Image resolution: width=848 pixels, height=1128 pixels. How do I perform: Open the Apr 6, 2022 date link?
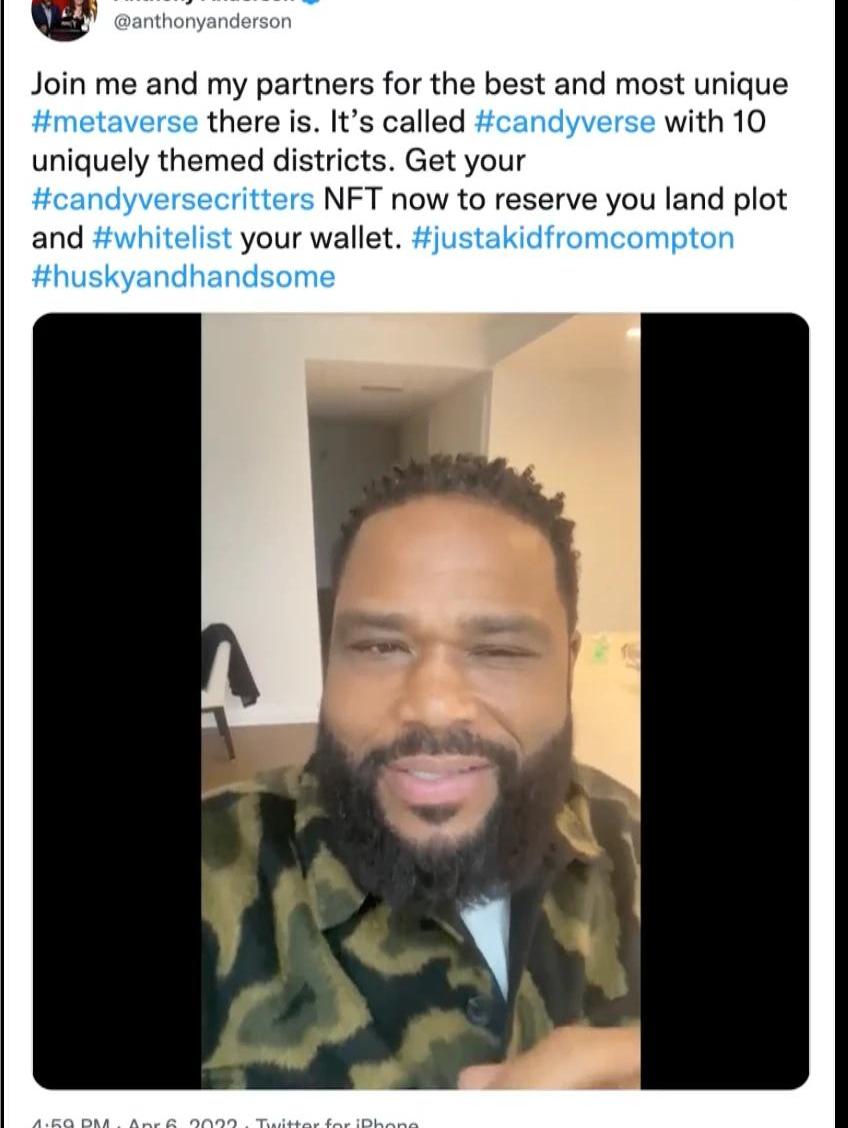pyautogui.click(x=183, y=1122)
